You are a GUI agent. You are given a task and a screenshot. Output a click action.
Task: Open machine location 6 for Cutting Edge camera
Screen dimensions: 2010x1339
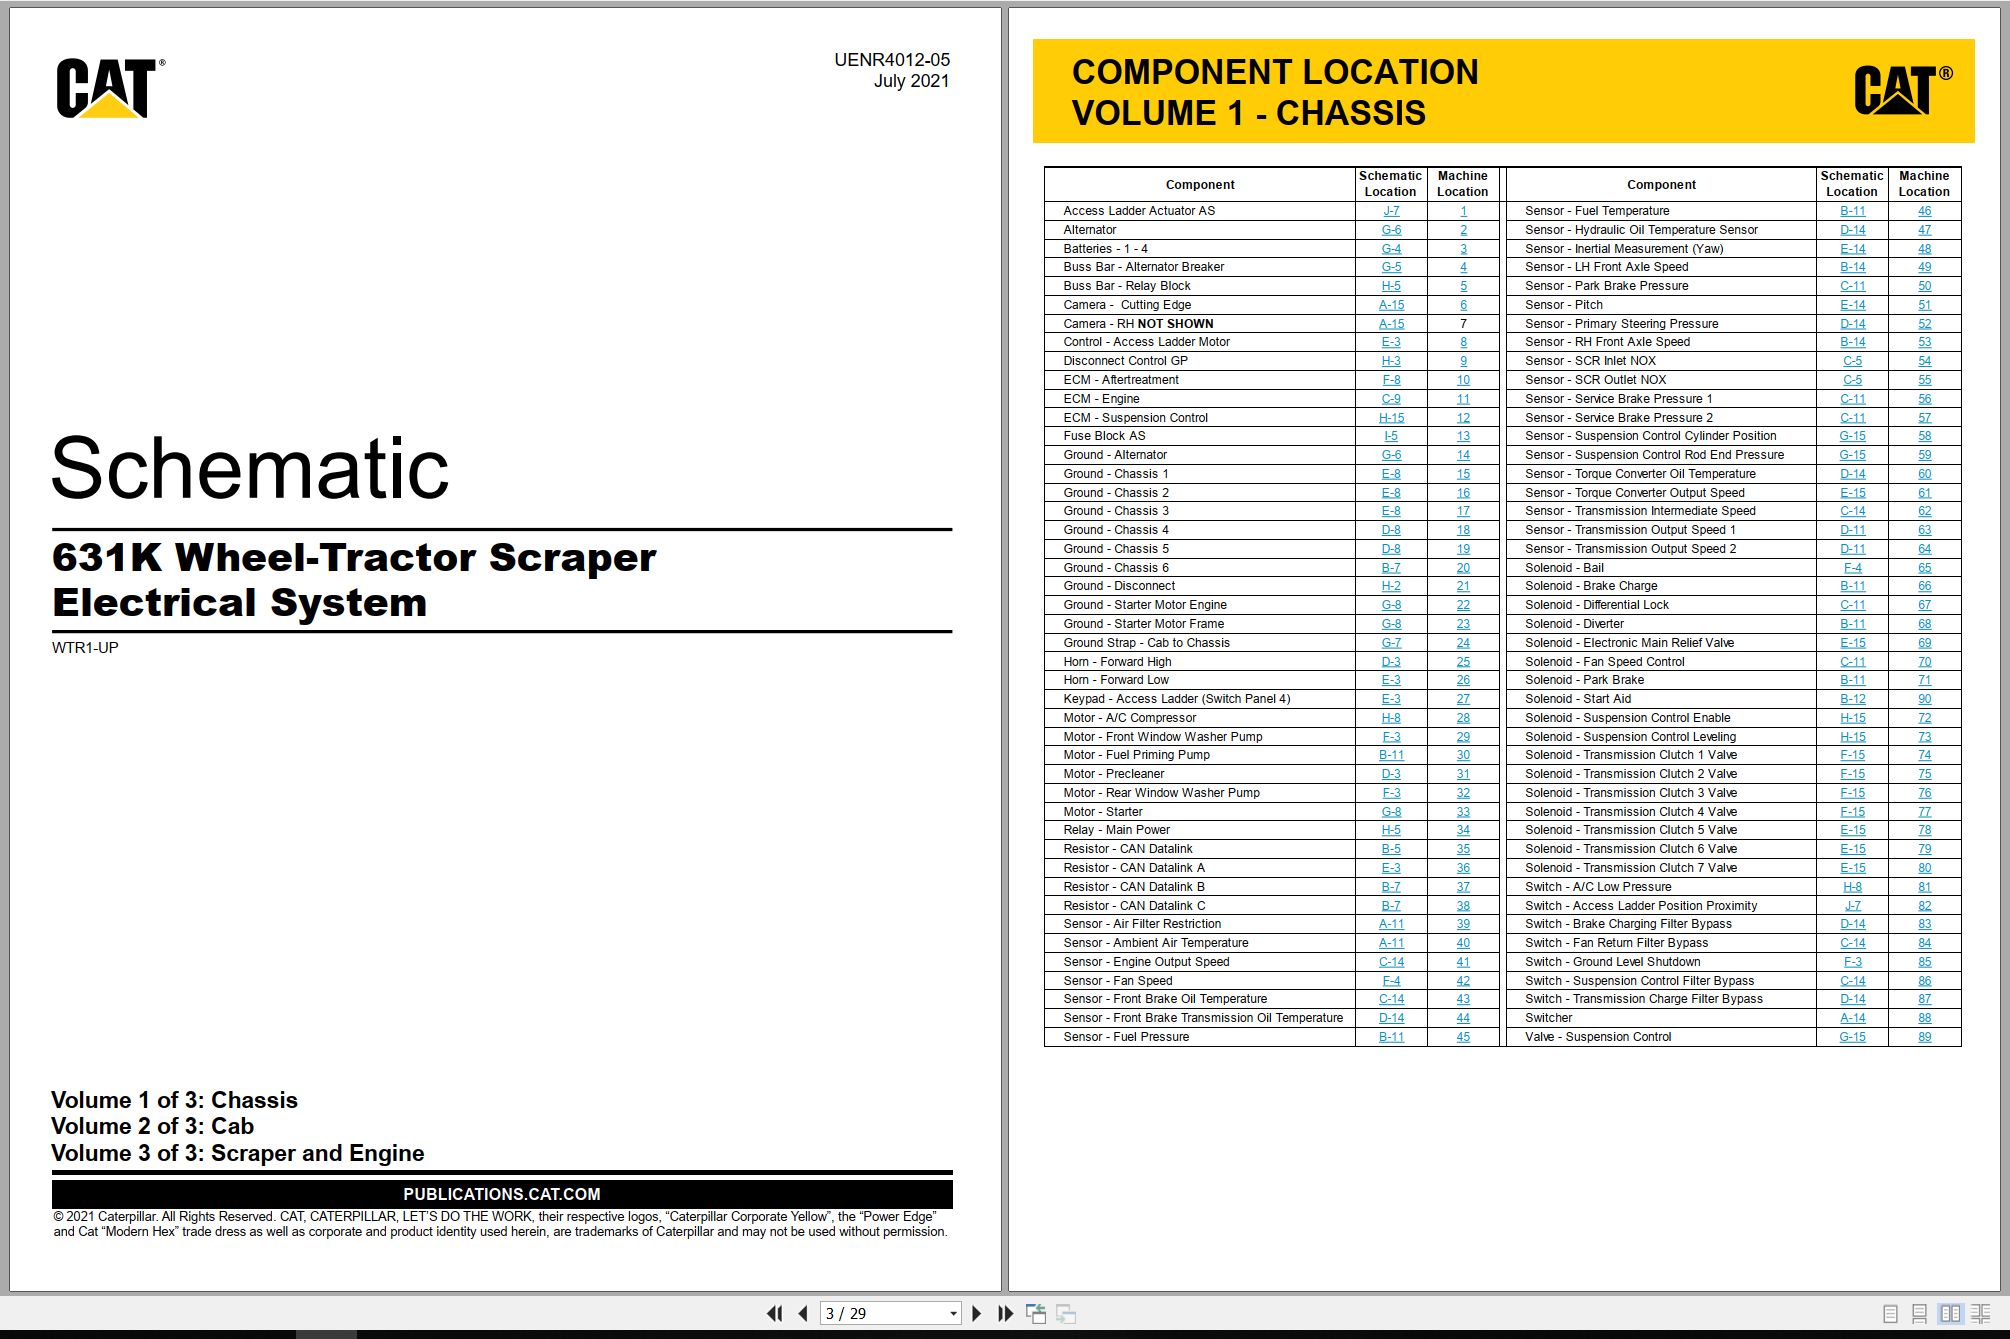1463,305
